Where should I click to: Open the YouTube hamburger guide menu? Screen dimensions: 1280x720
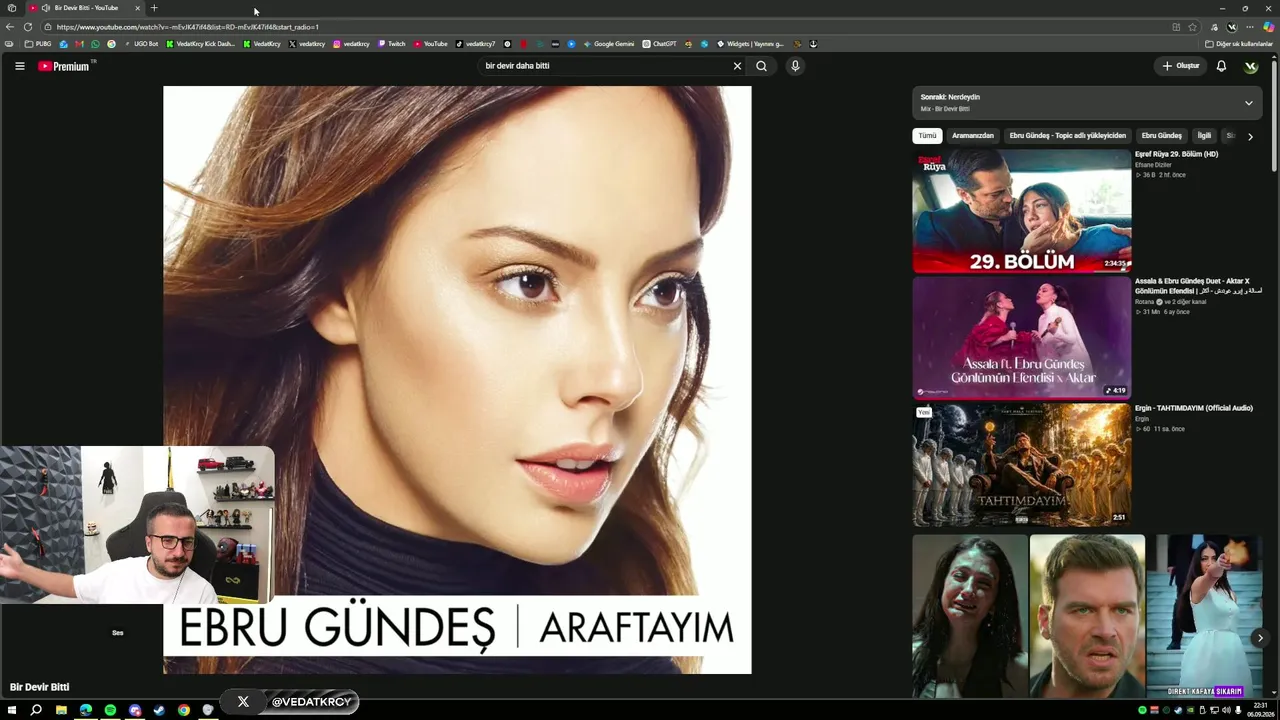[x=19, y=66]
